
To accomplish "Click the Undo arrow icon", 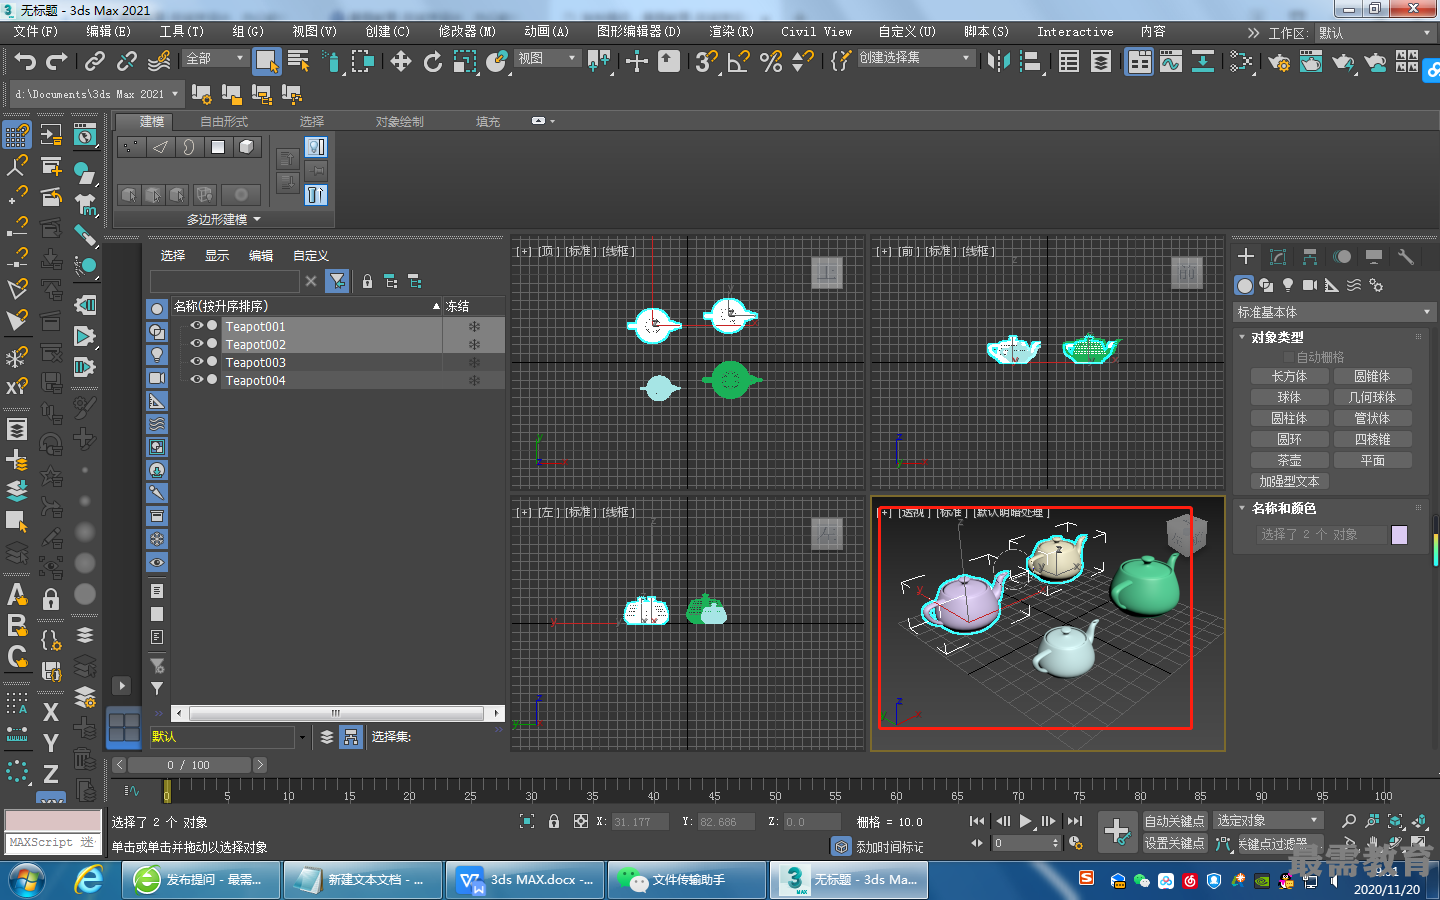I will [26, 61].
